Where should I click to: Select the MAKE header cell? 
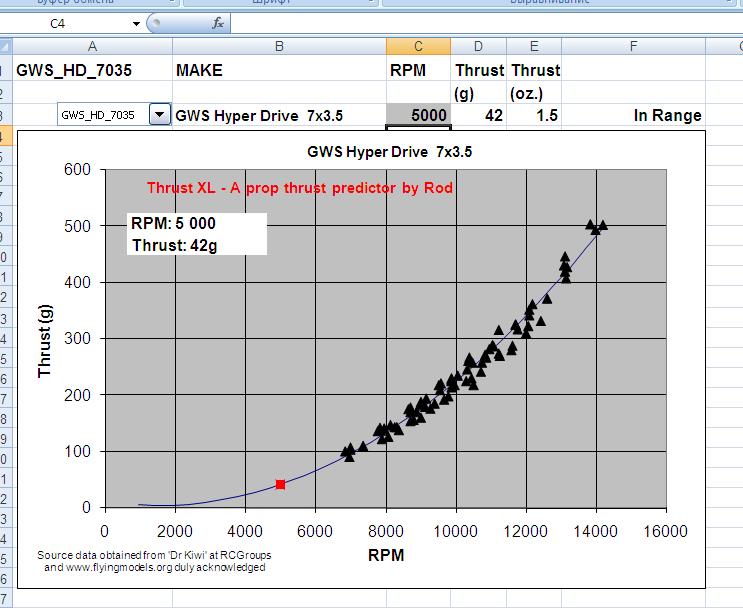click(x=280, y=70)
